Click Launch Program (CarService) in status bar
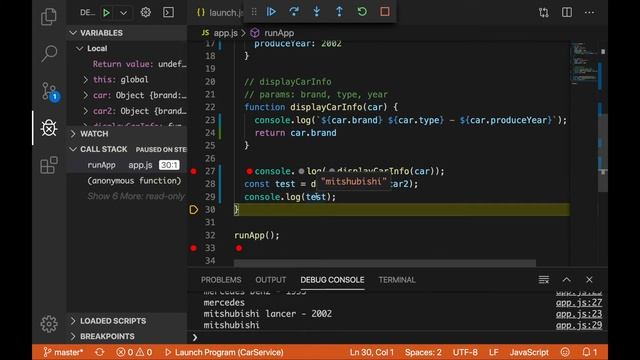The image size is (640, 360). 224,352
